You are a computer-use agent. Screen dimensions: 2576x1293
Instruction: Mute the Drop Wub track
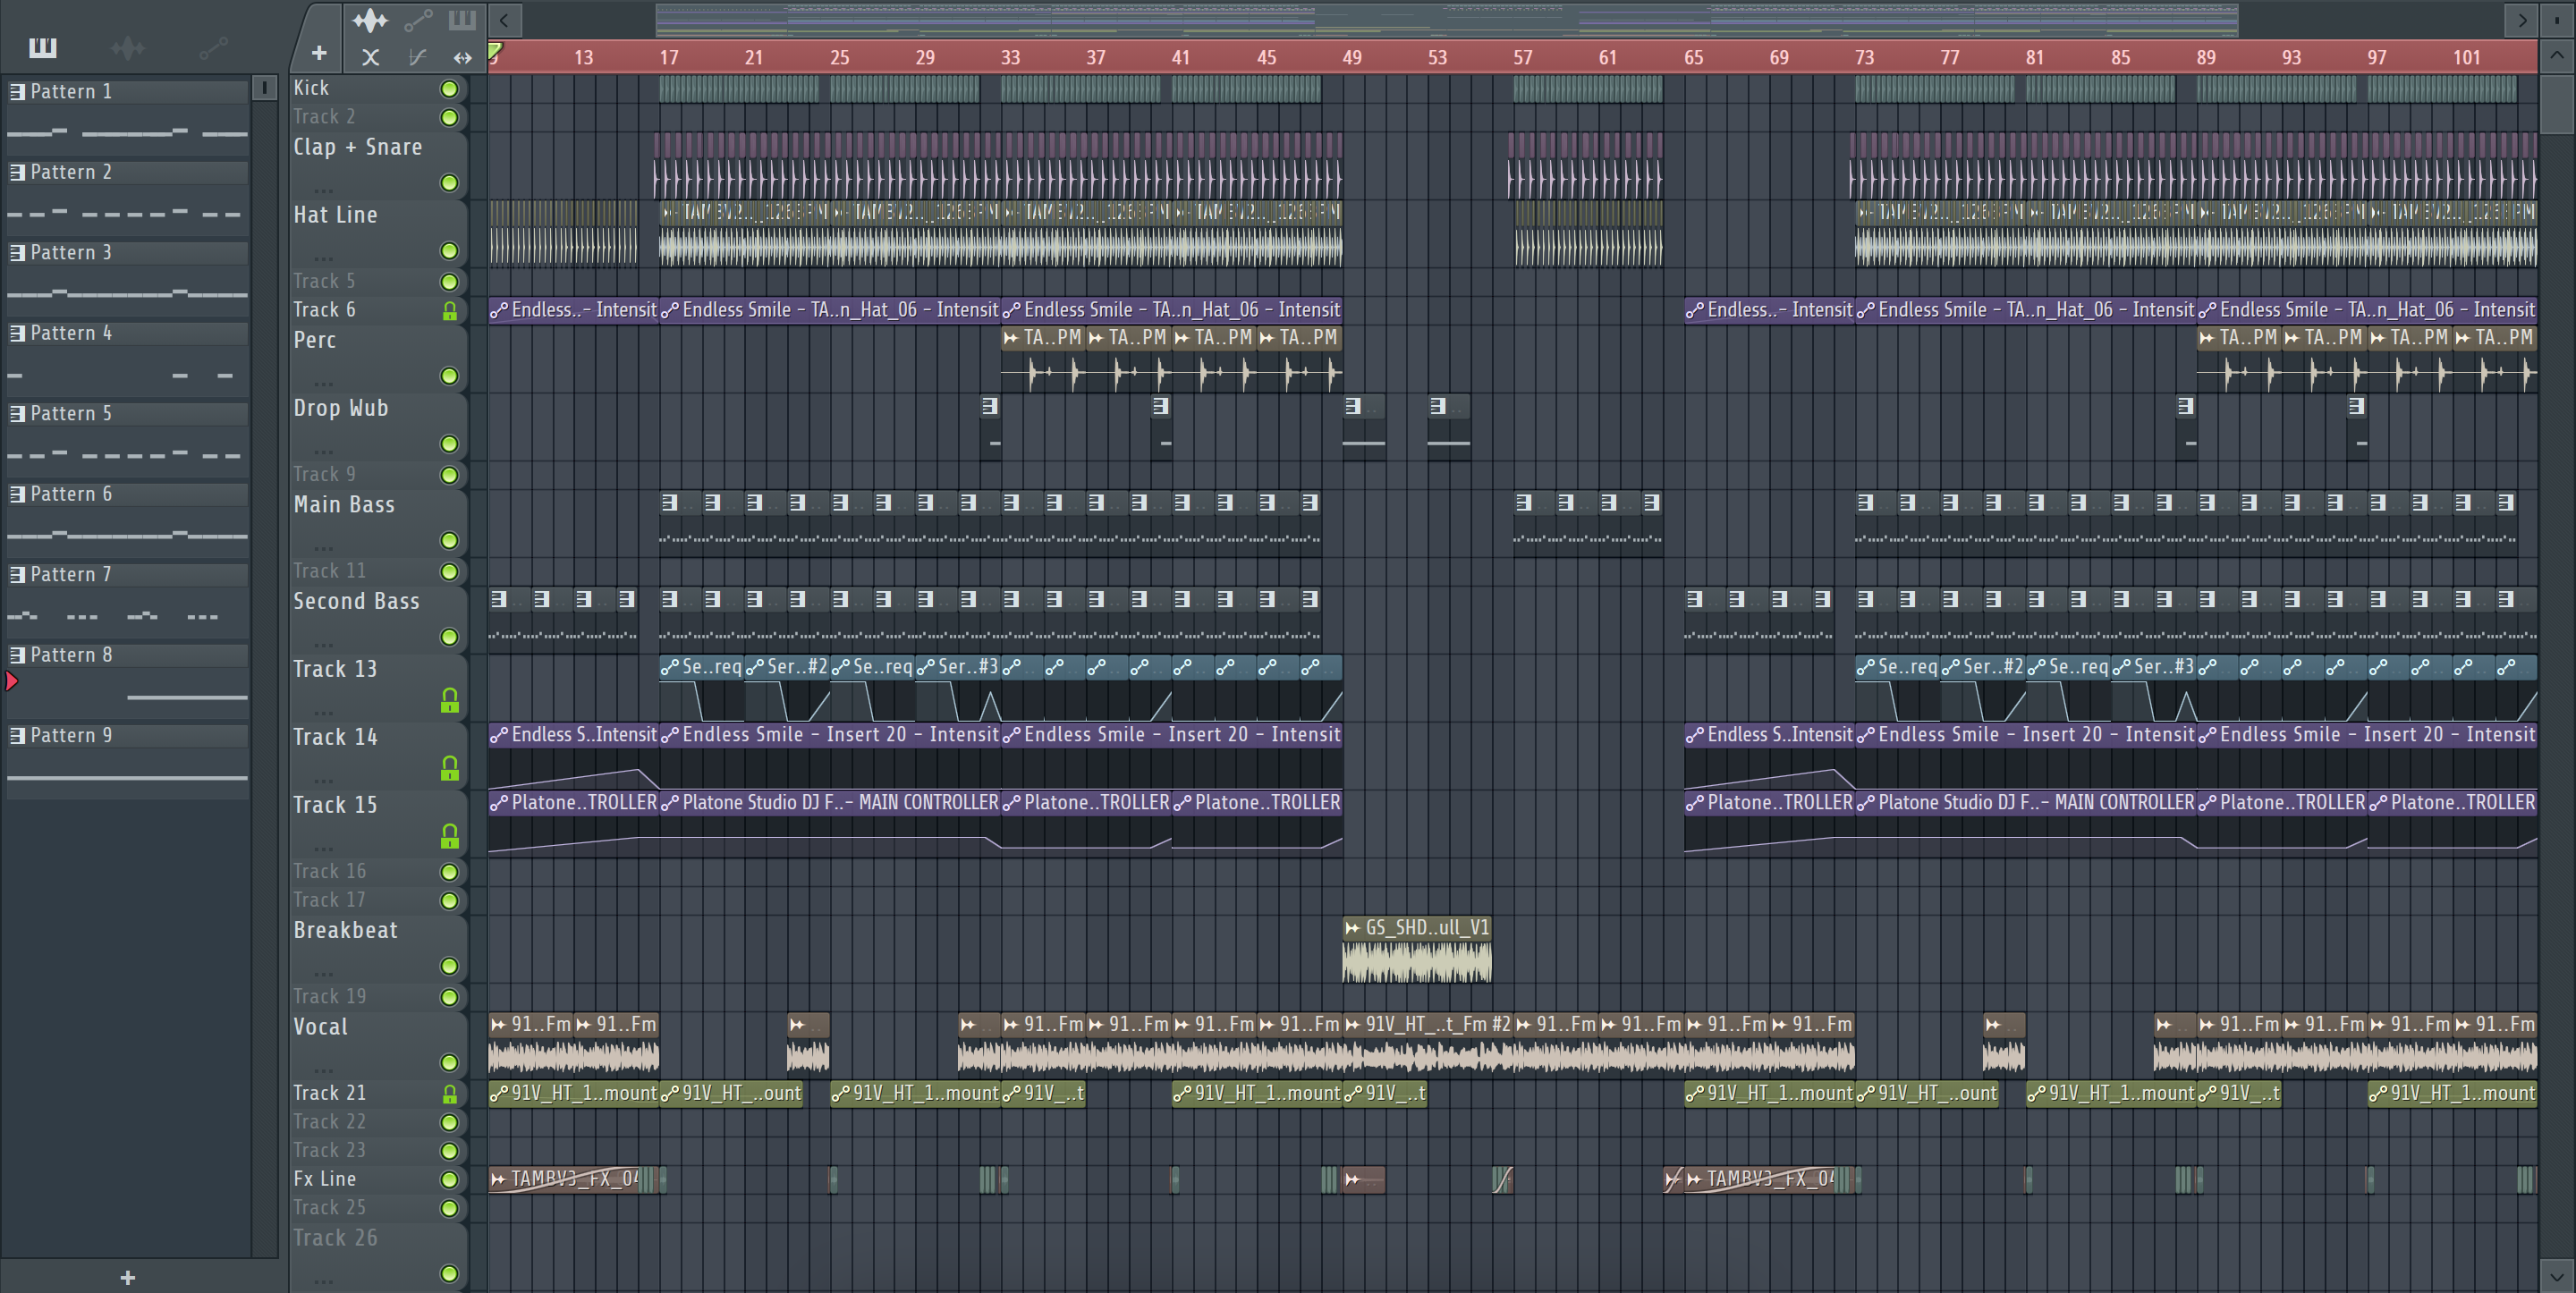coord(450,444)
